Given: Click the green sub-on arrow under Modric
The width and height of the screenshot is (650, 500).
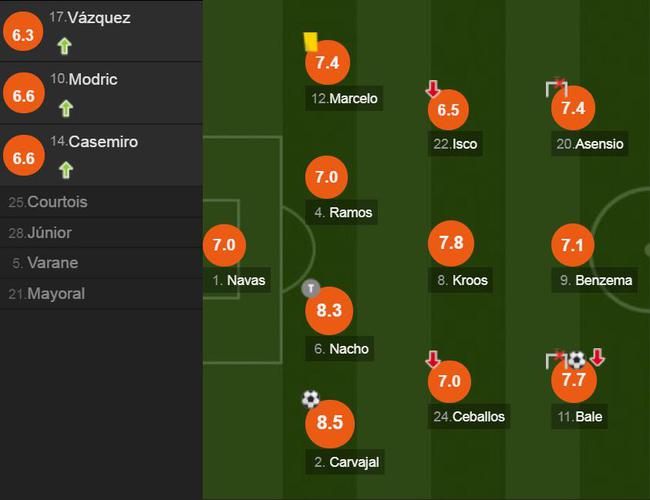Looking at the screenshot, I should pyautogui.click(x=65, y=107).
